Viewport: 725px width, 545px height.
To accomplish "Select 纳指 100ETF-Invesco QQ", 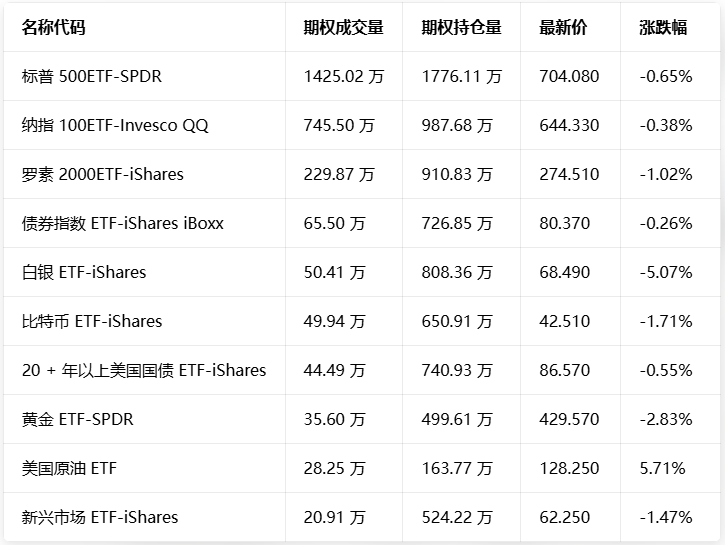I will (115, 125).
